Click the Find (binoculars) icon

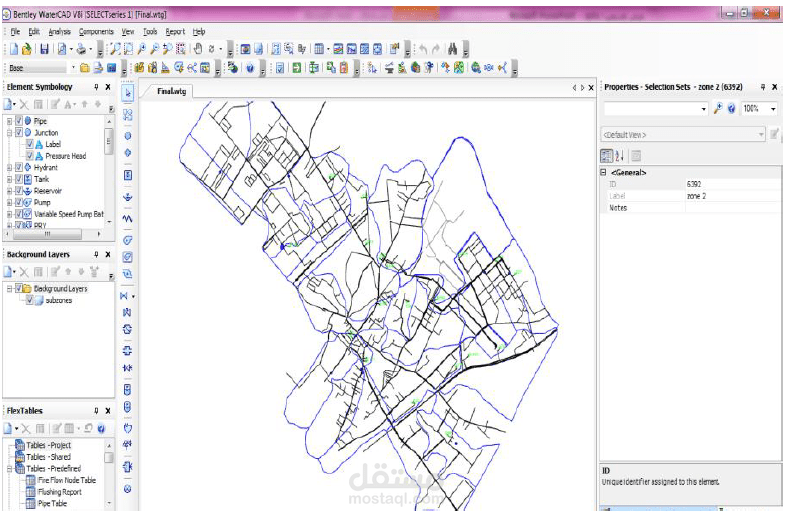[x=453, y=49]
